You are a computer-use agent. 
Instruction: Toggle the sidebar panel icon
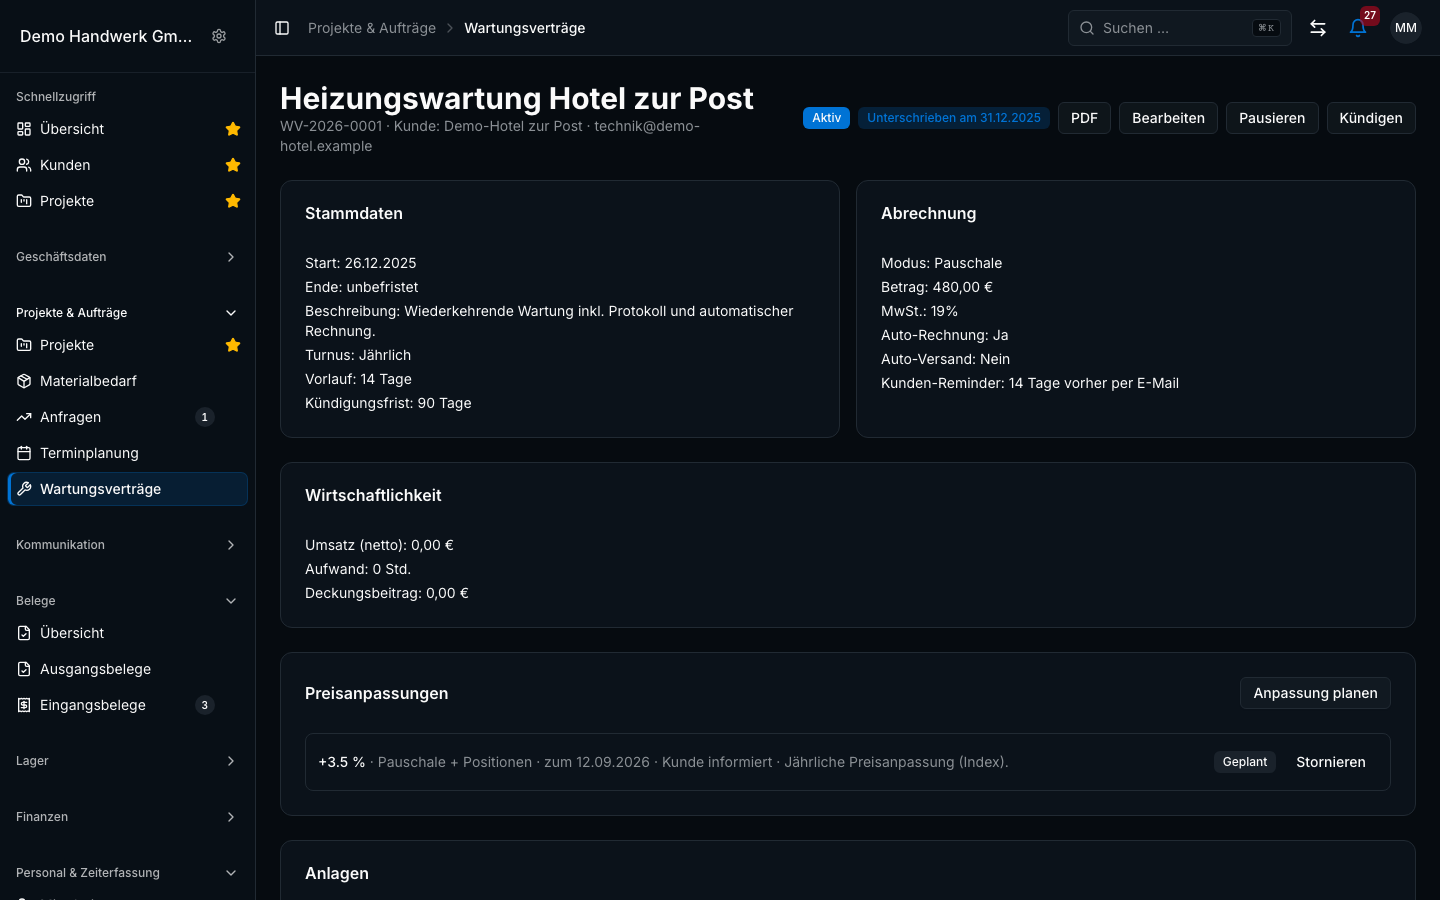tap(282, 28)
